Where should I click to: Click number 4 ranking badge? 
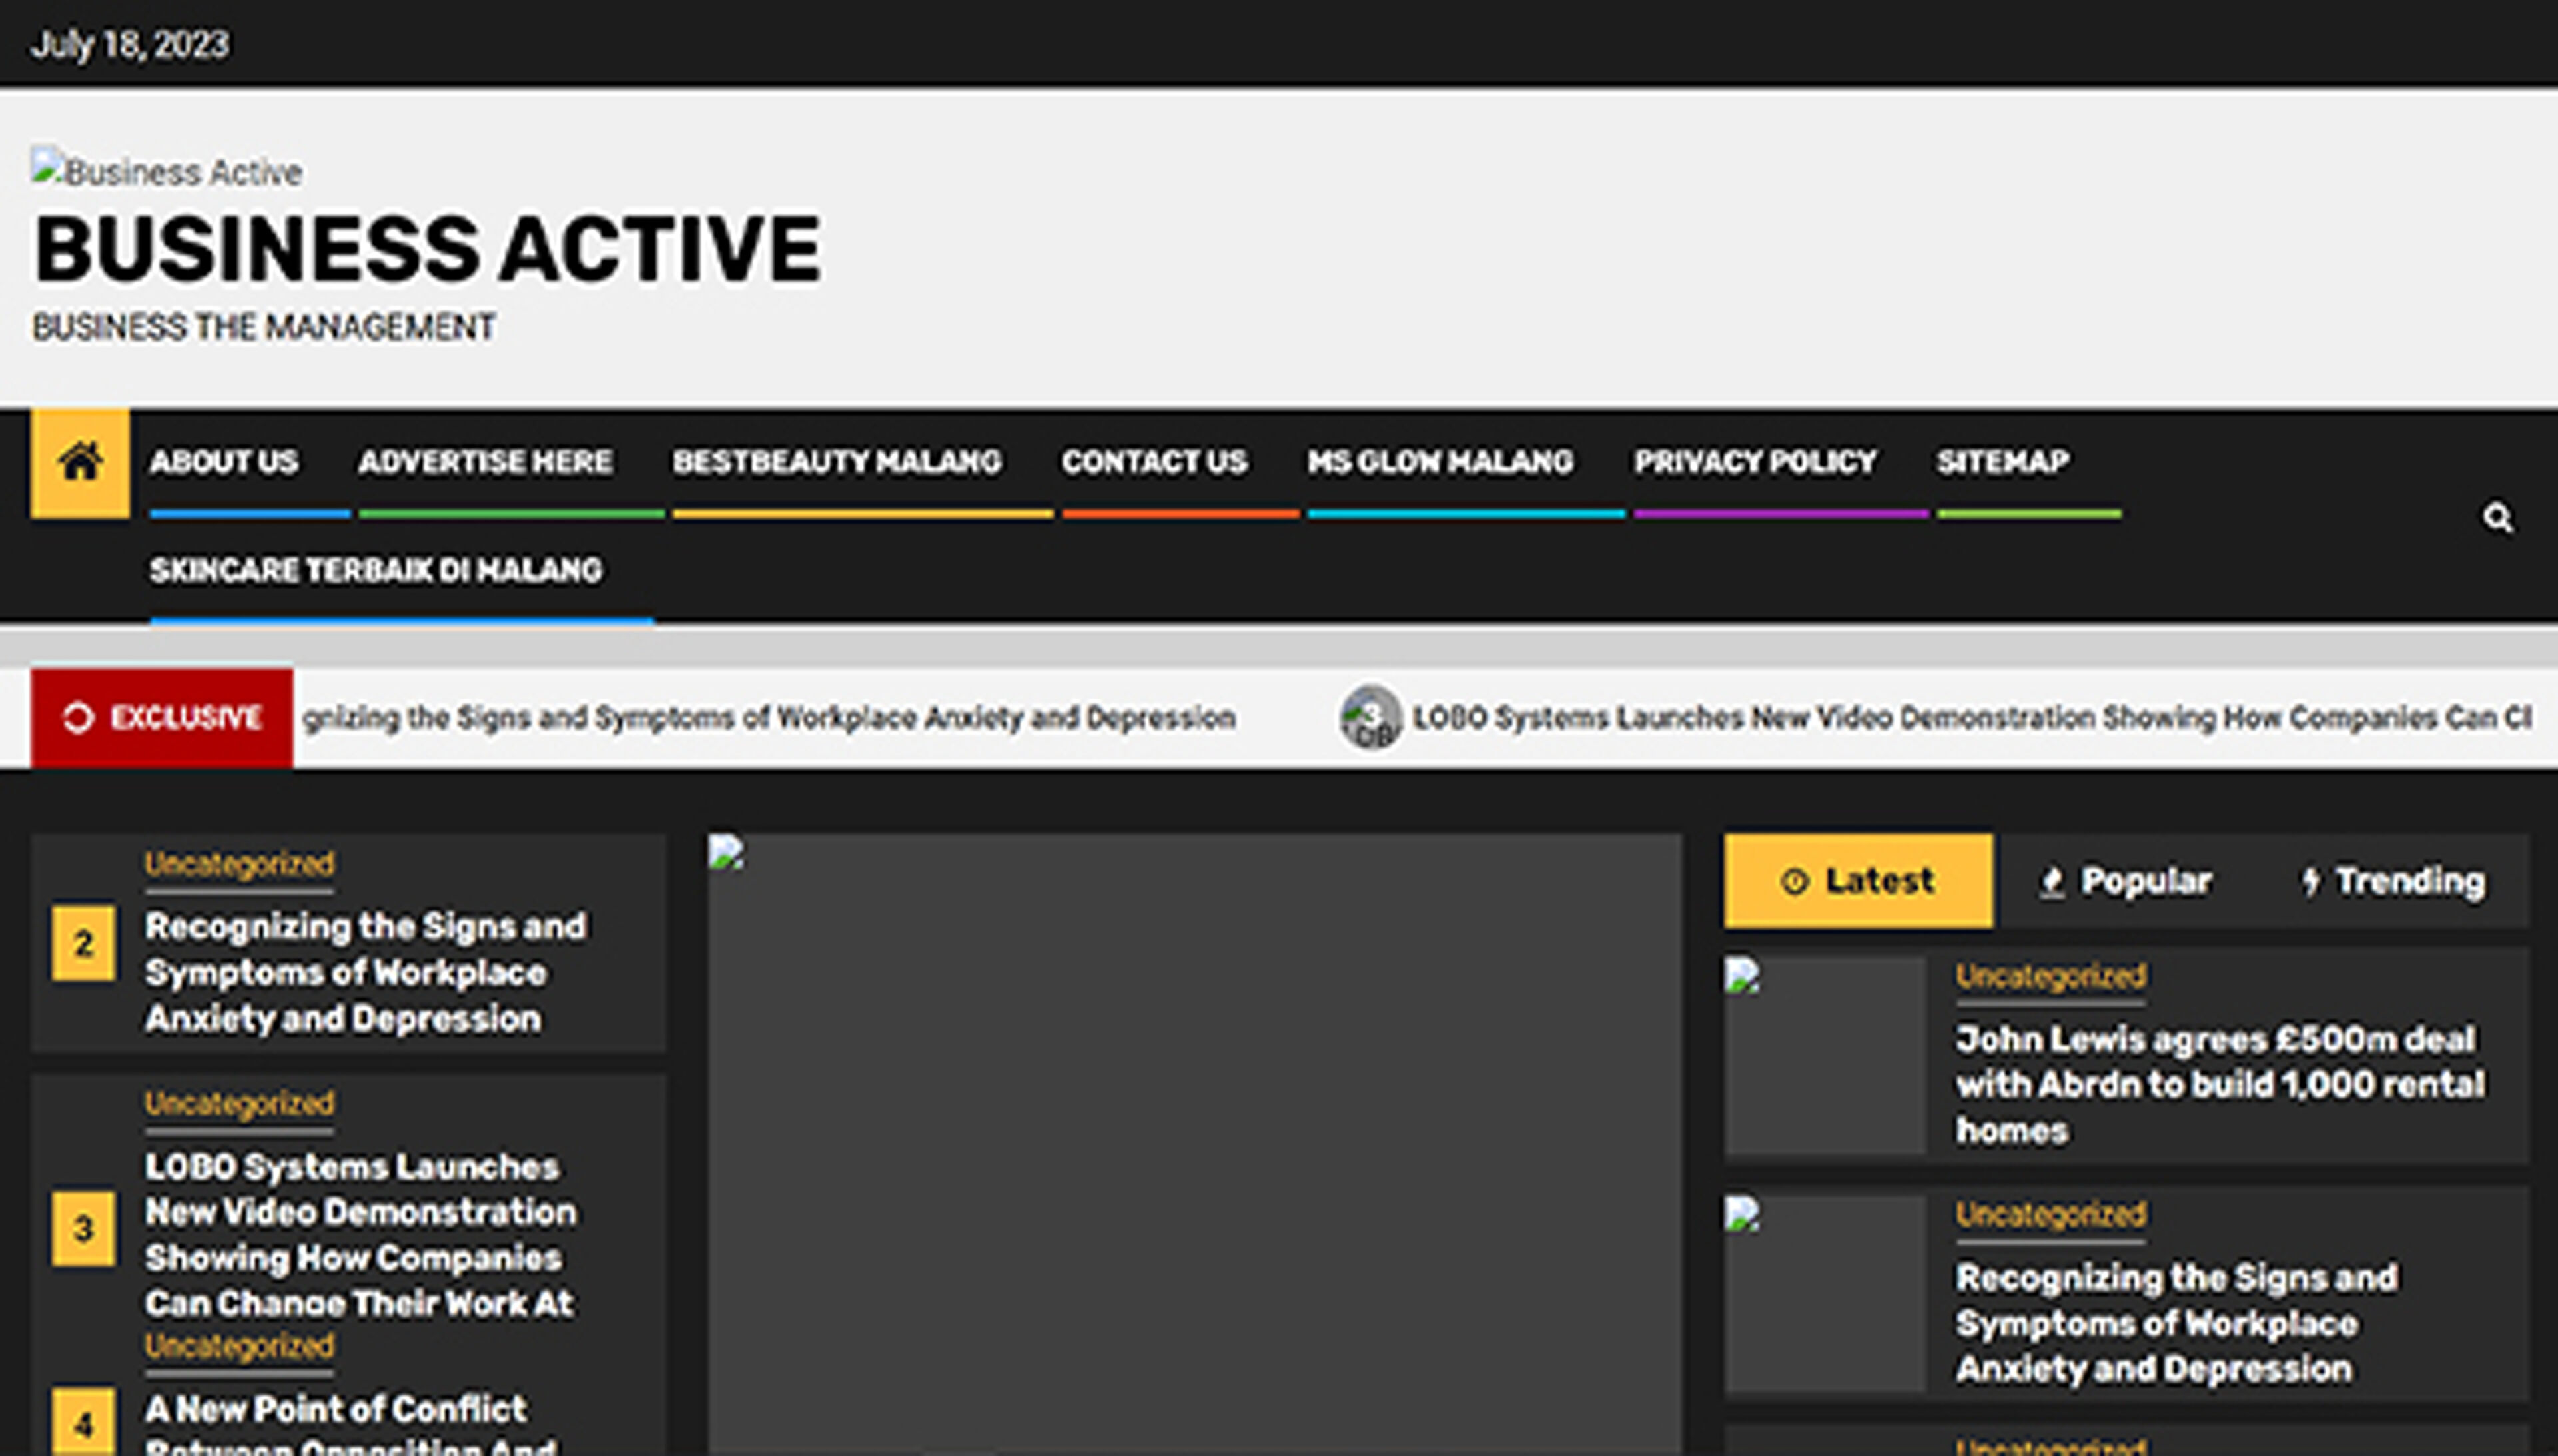(83, 1422)
